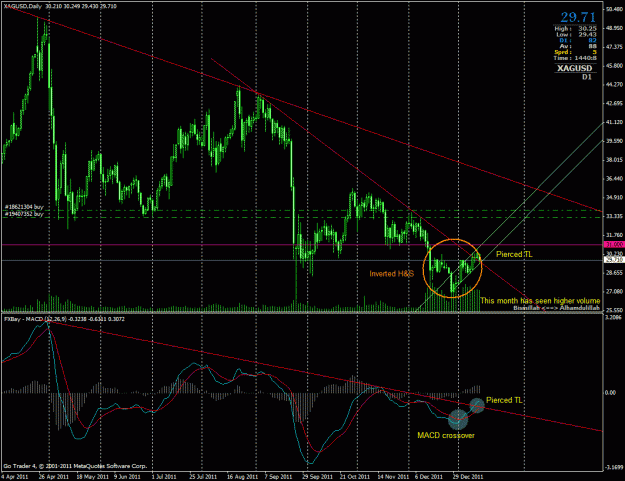
Task: Click the 3.2086 MACD scale label
Action: pos(613,318)
